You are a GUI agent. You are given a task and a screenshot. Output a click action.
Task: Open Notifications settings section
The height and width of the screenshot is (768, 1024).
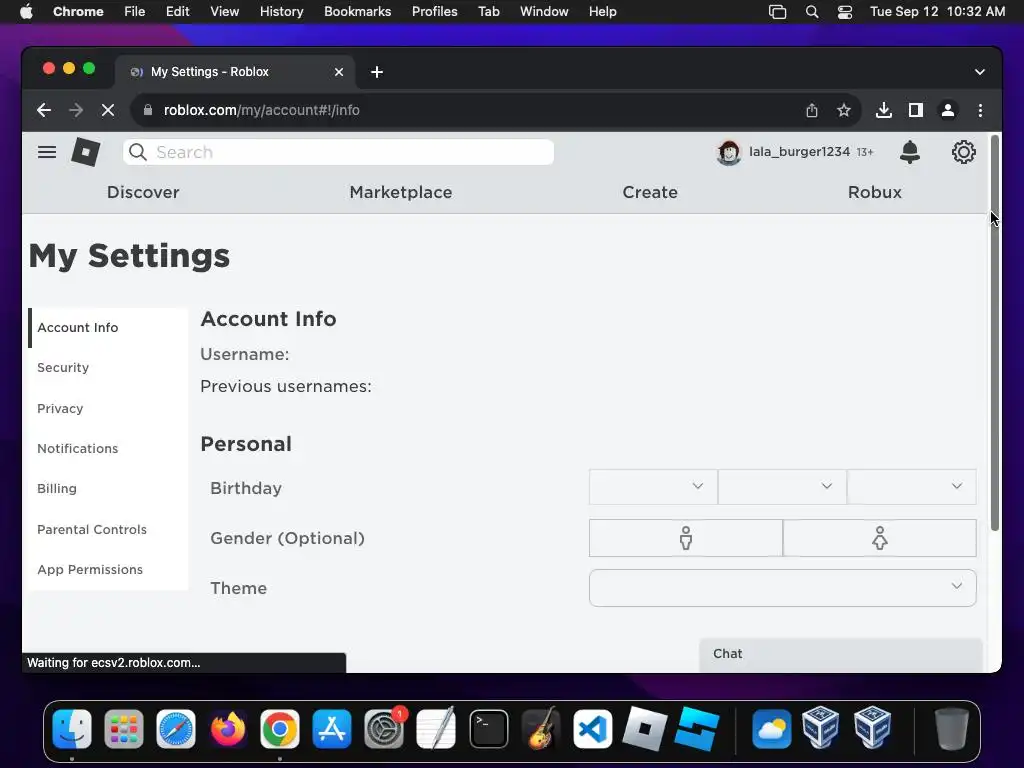108,449
